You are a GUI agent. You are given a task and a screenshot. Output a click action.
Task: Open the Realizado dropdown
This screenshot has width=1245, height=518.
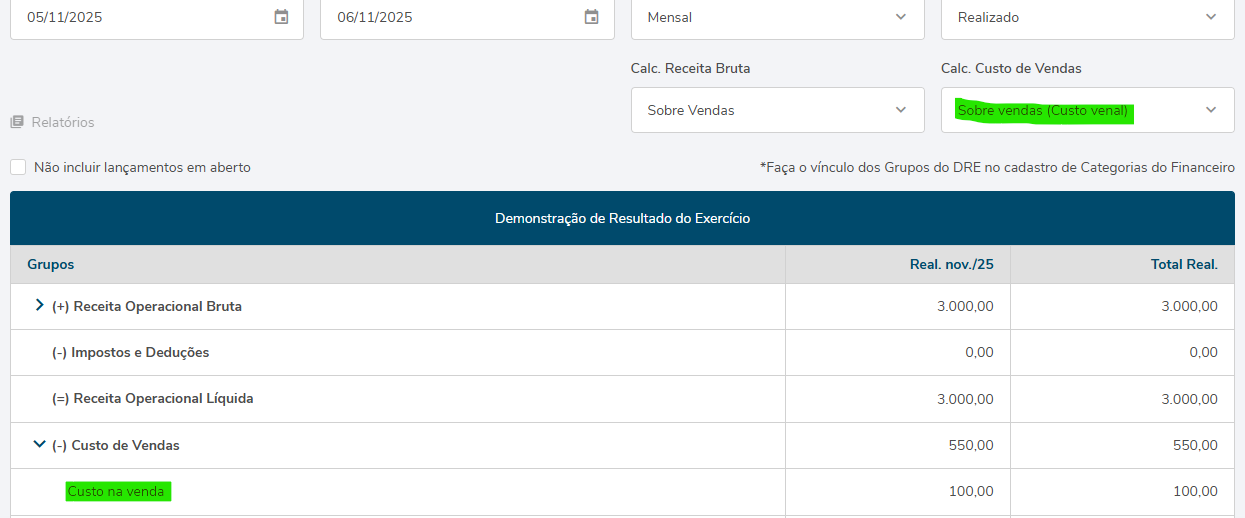(x=1087, y=17)
